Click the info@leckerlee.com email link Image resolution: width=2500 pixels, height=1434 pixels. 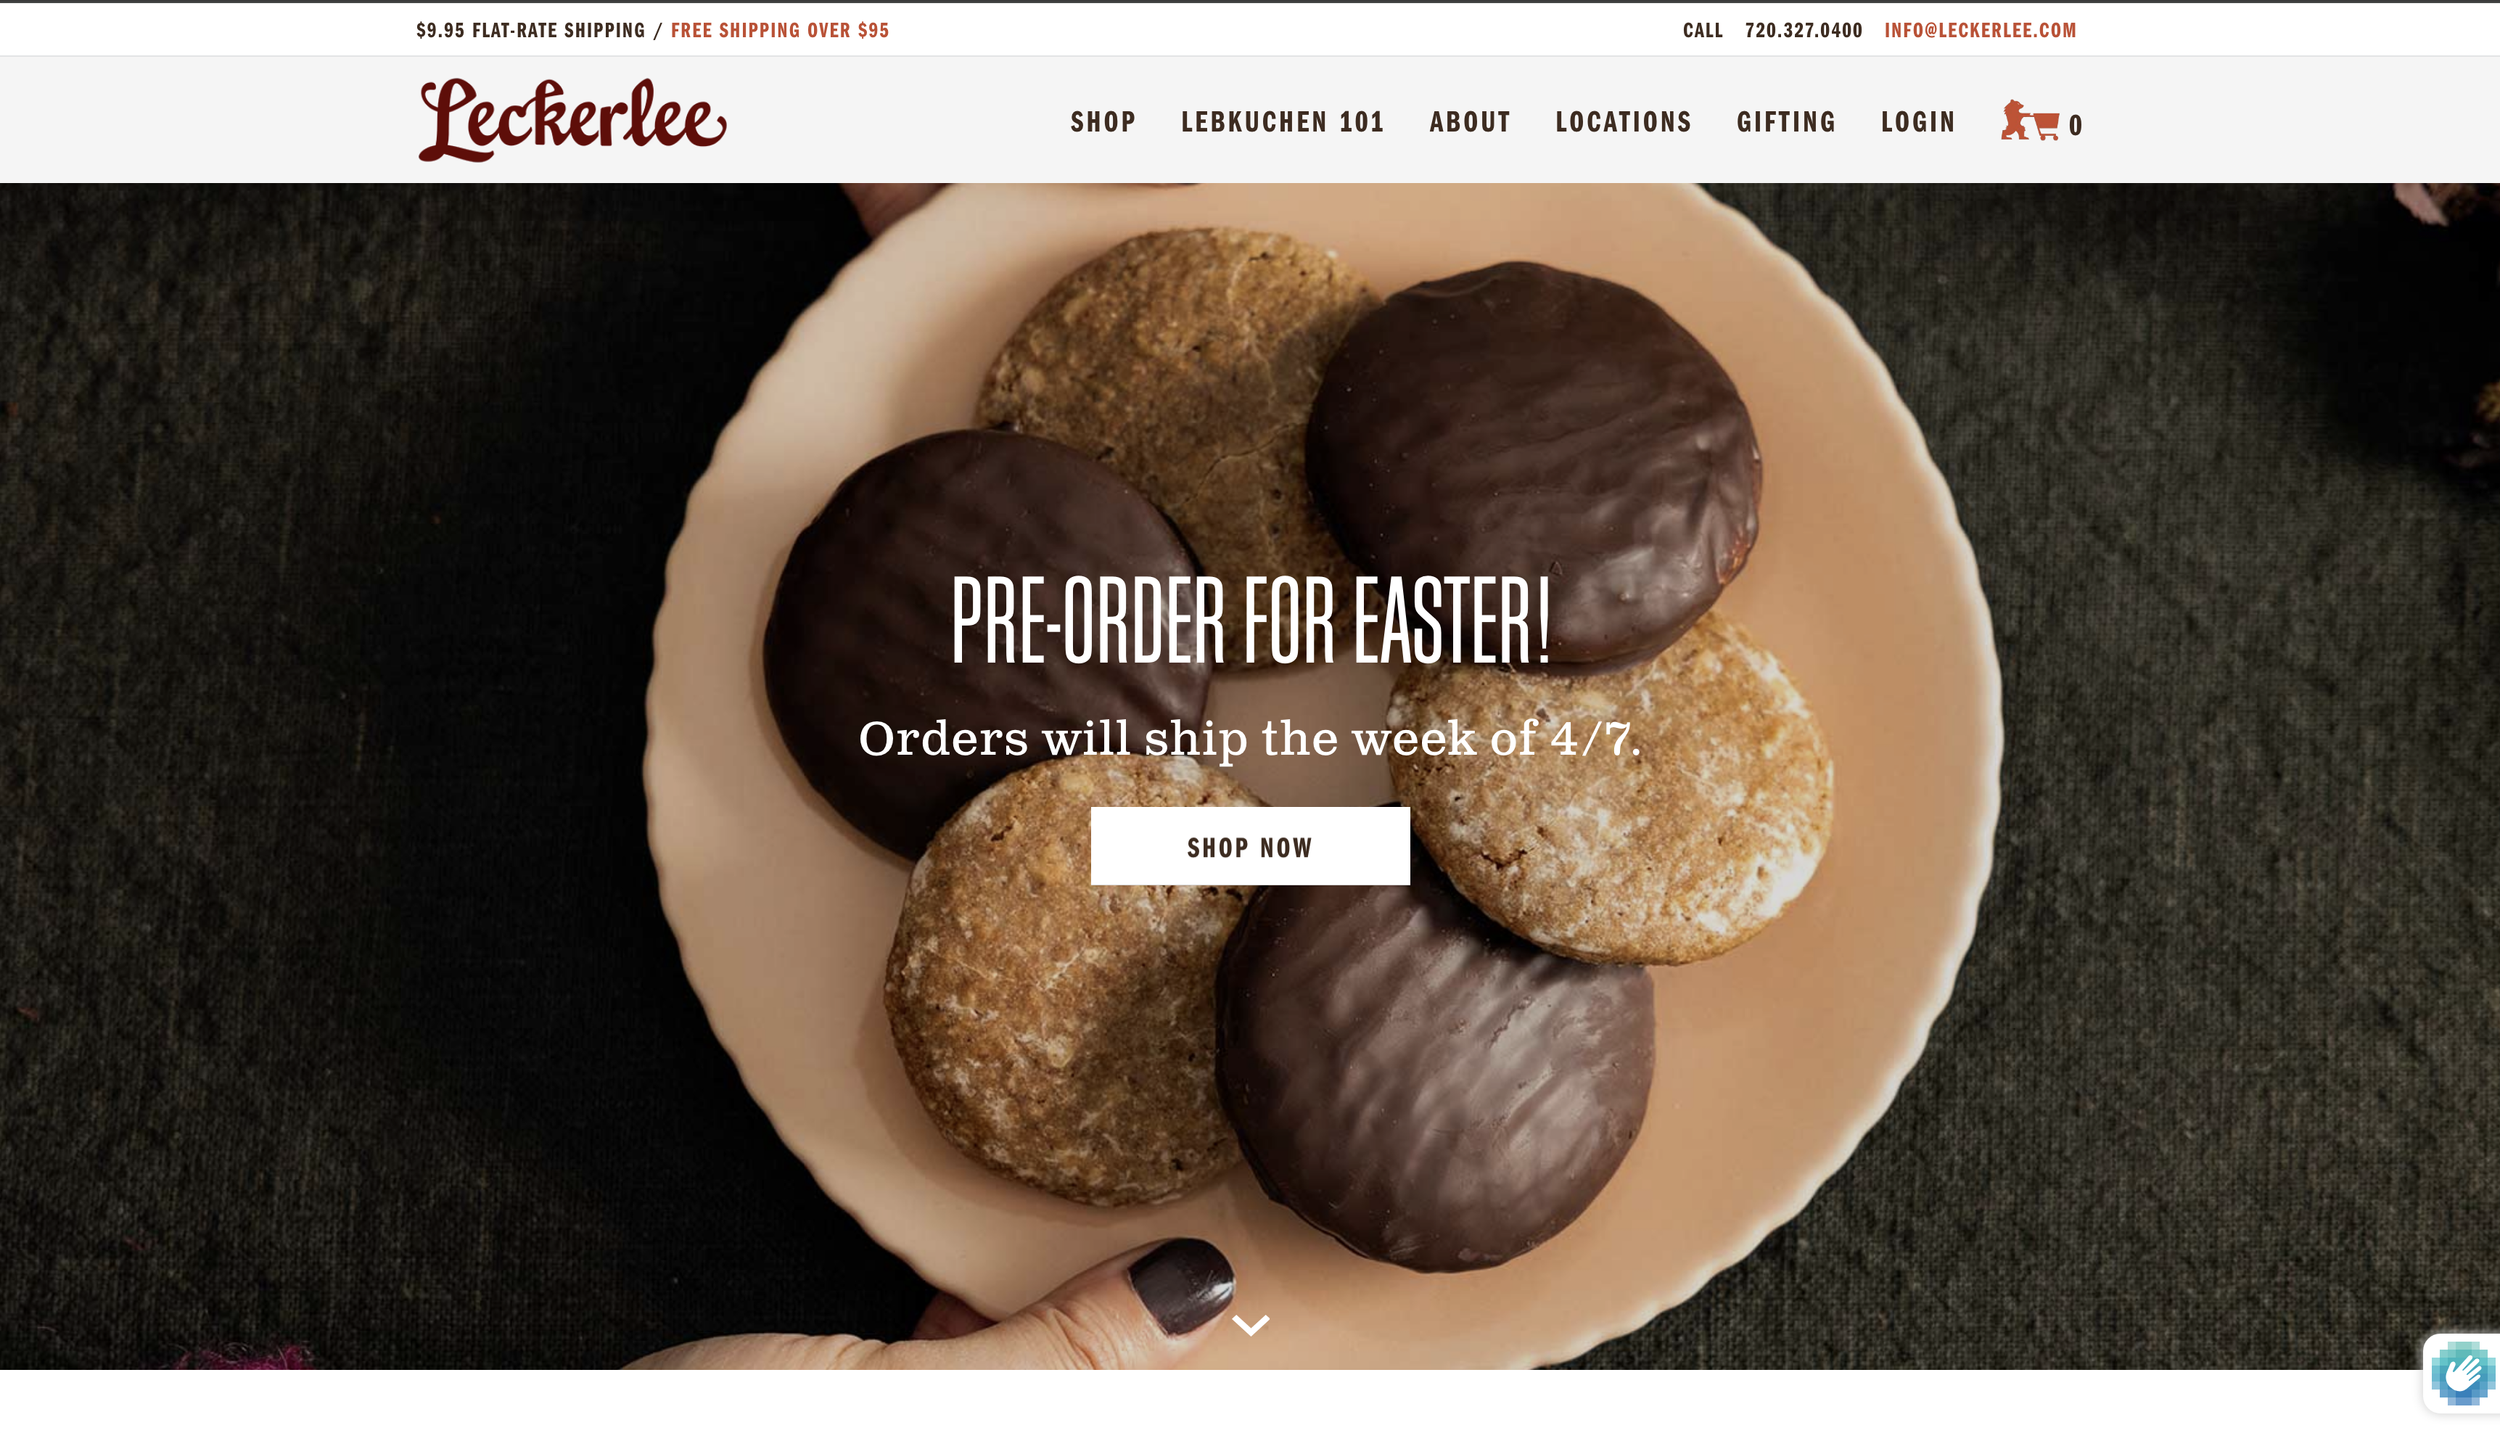1980,30
